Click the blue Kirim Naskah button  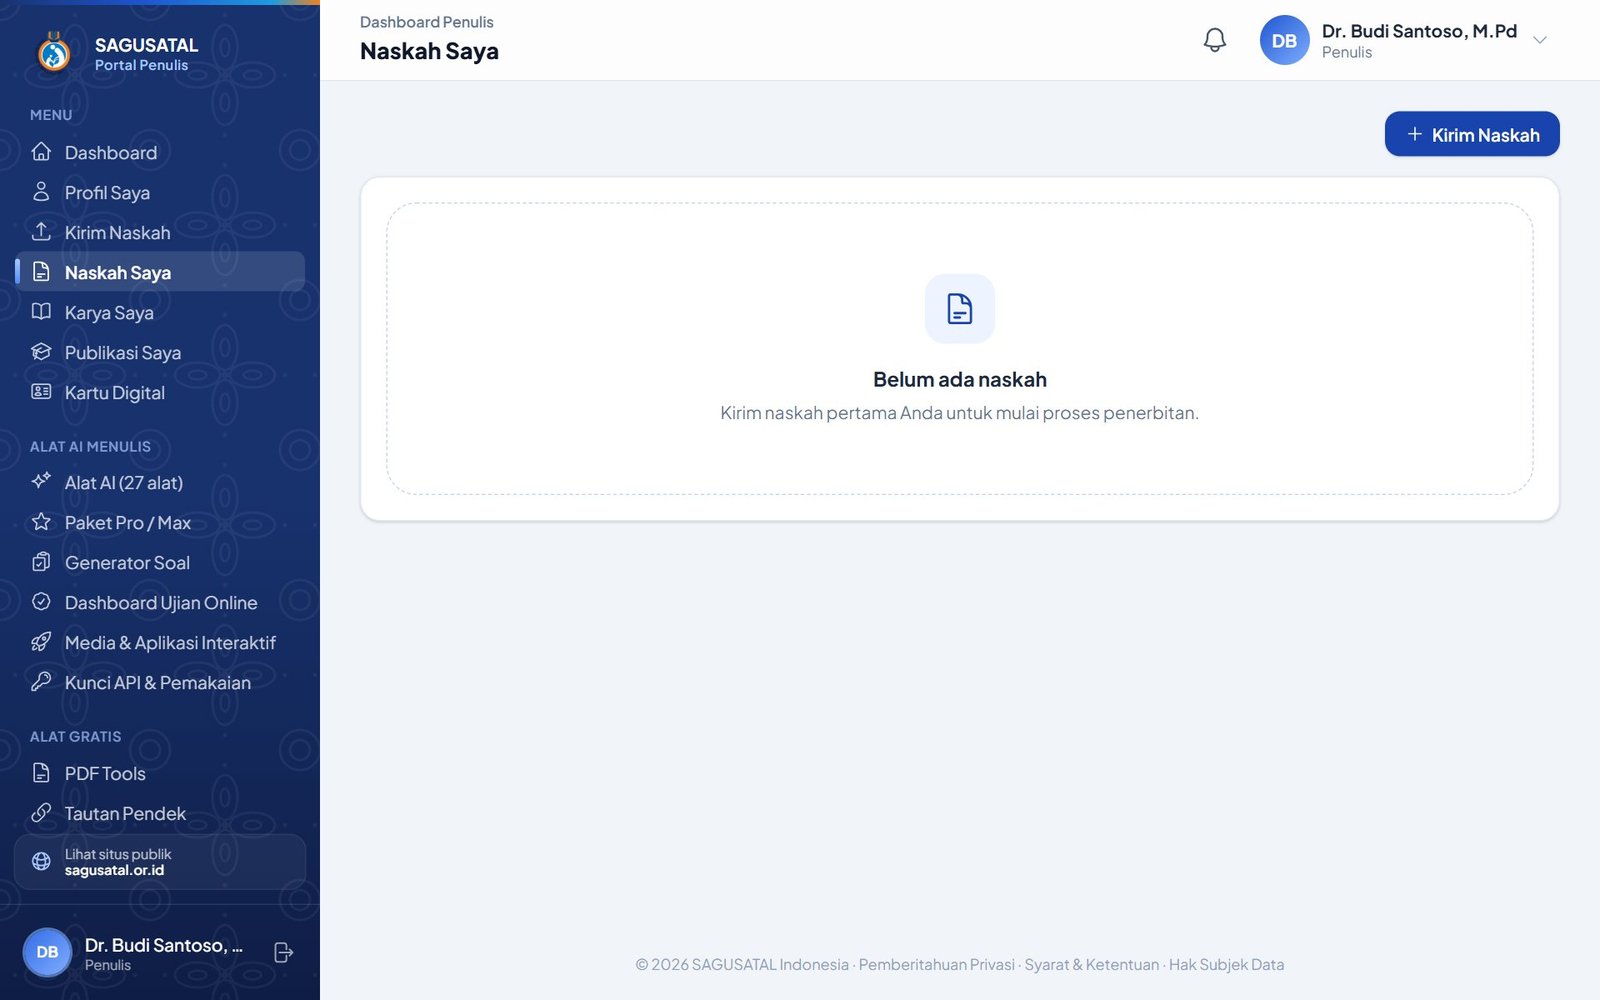tap(1472, 134)
